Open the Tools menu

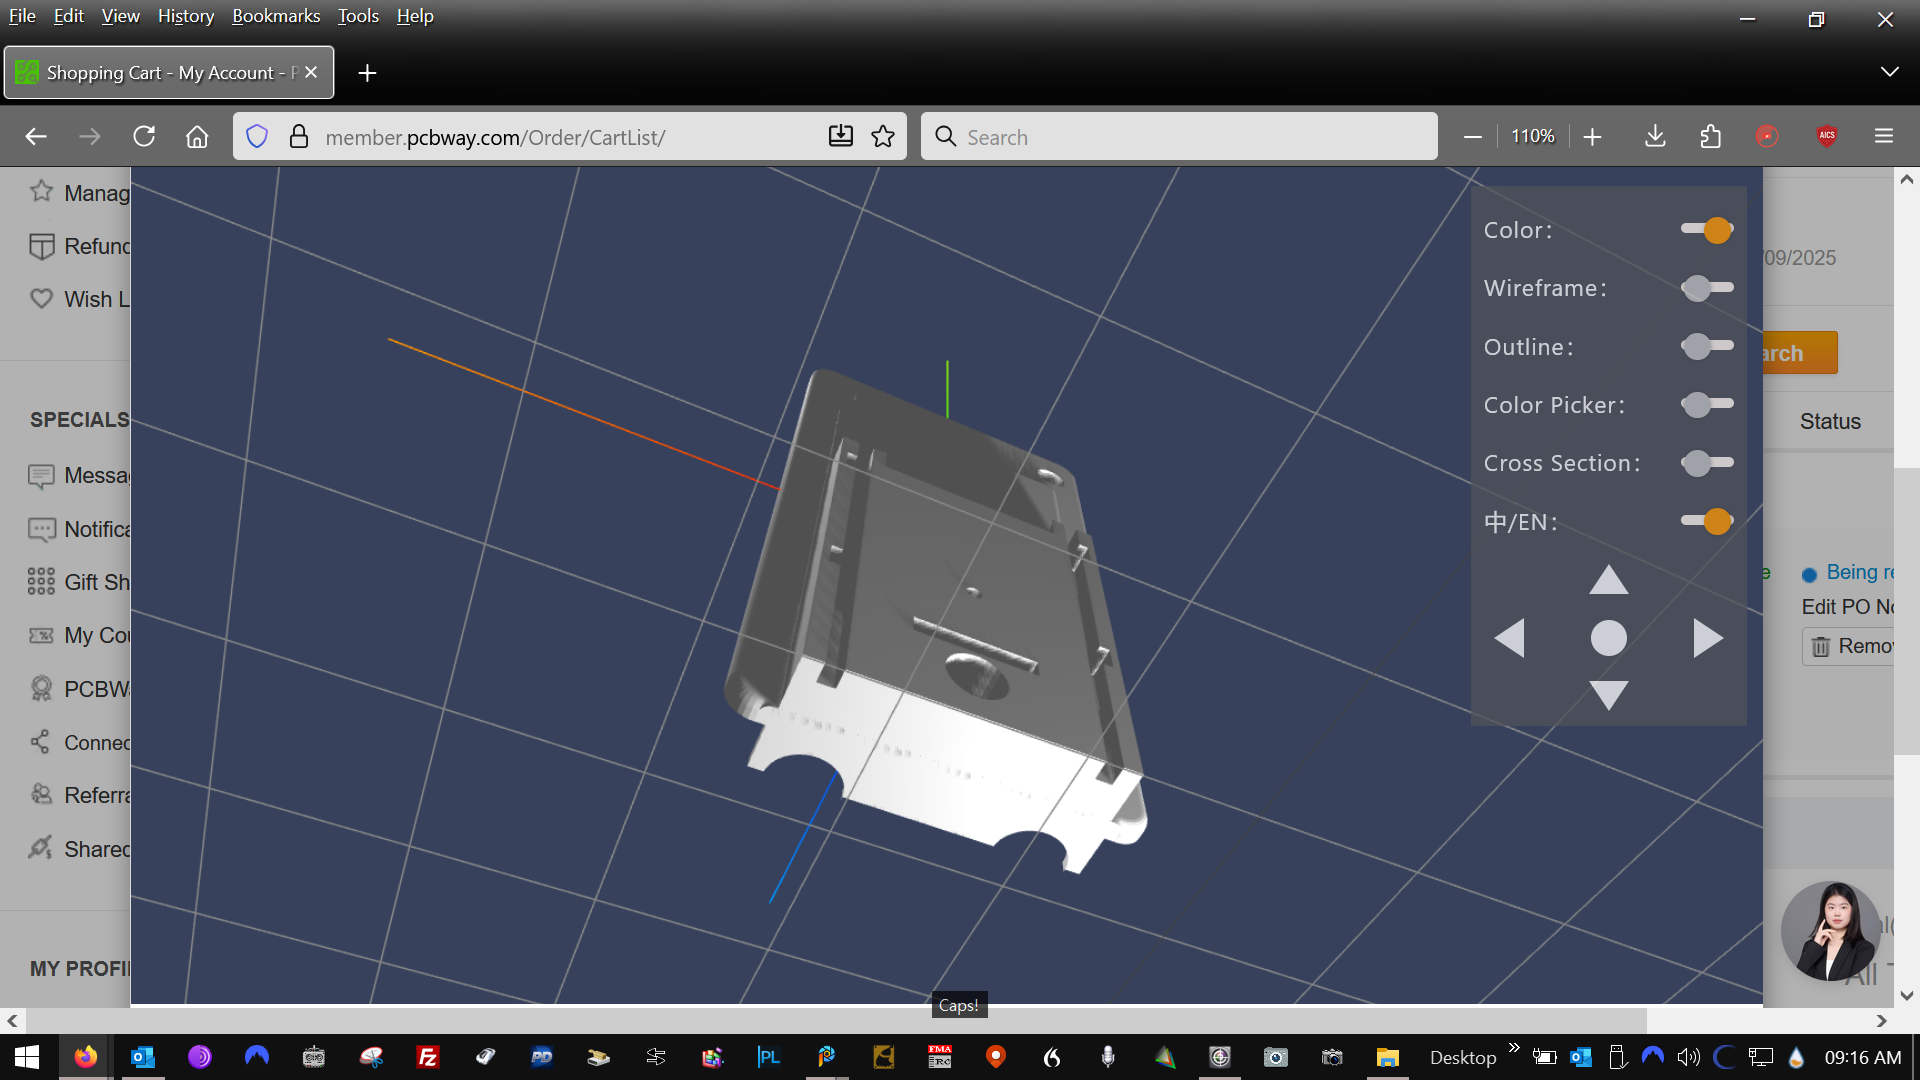[x=358, y=16]
